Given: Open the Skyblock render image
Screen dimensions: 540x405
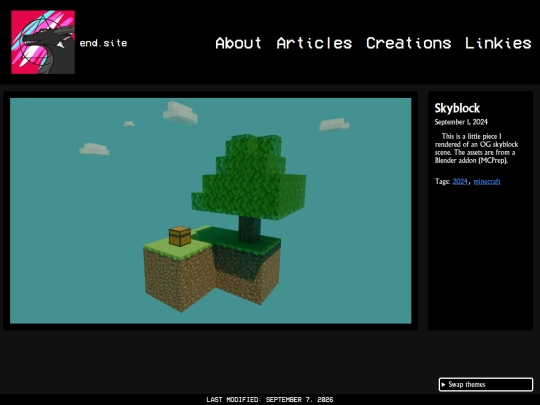Looking at the screenshot, I should (x=210, y=211).
